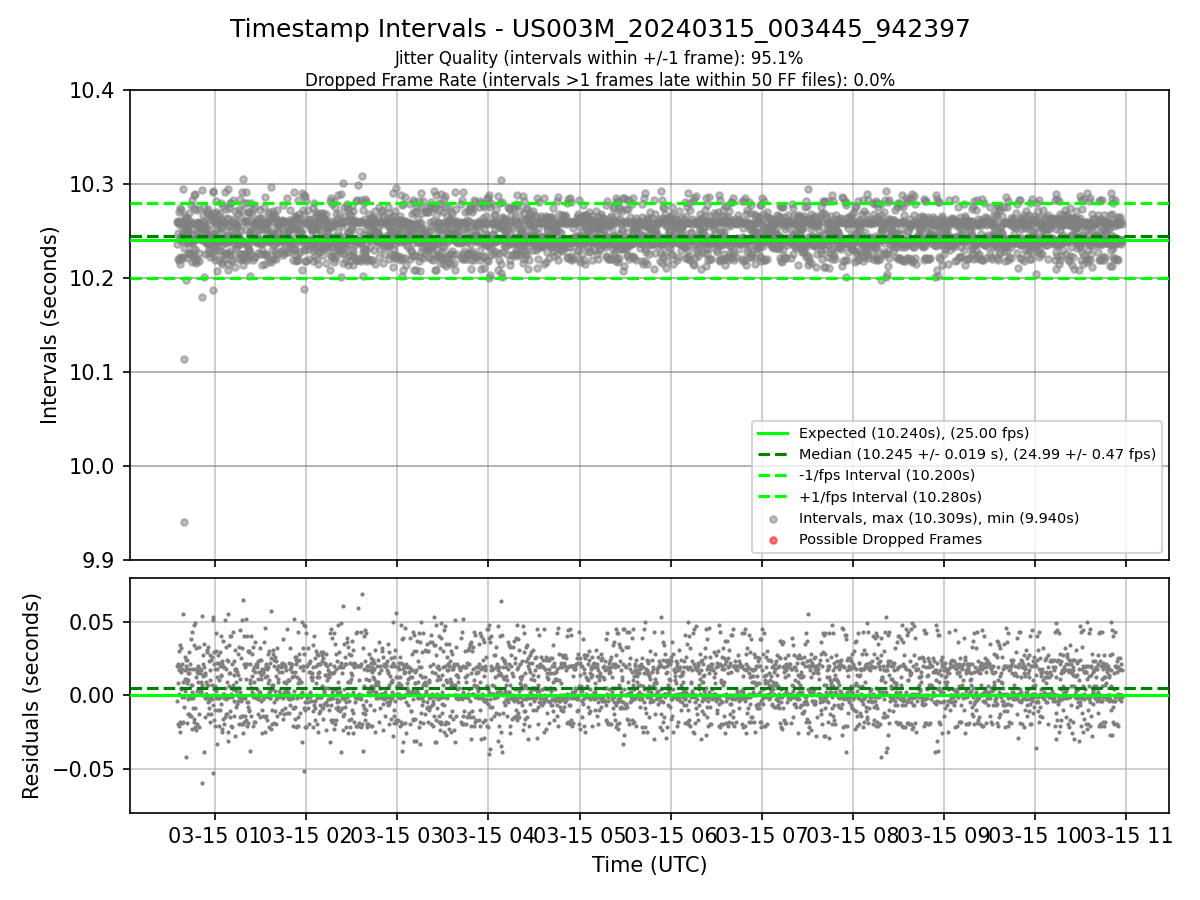Viewport: 1200px width, 900px height.
Task: Click the "Time (UTC)" x-axis label
Action: pyautogui.click(x=650, y=865)
